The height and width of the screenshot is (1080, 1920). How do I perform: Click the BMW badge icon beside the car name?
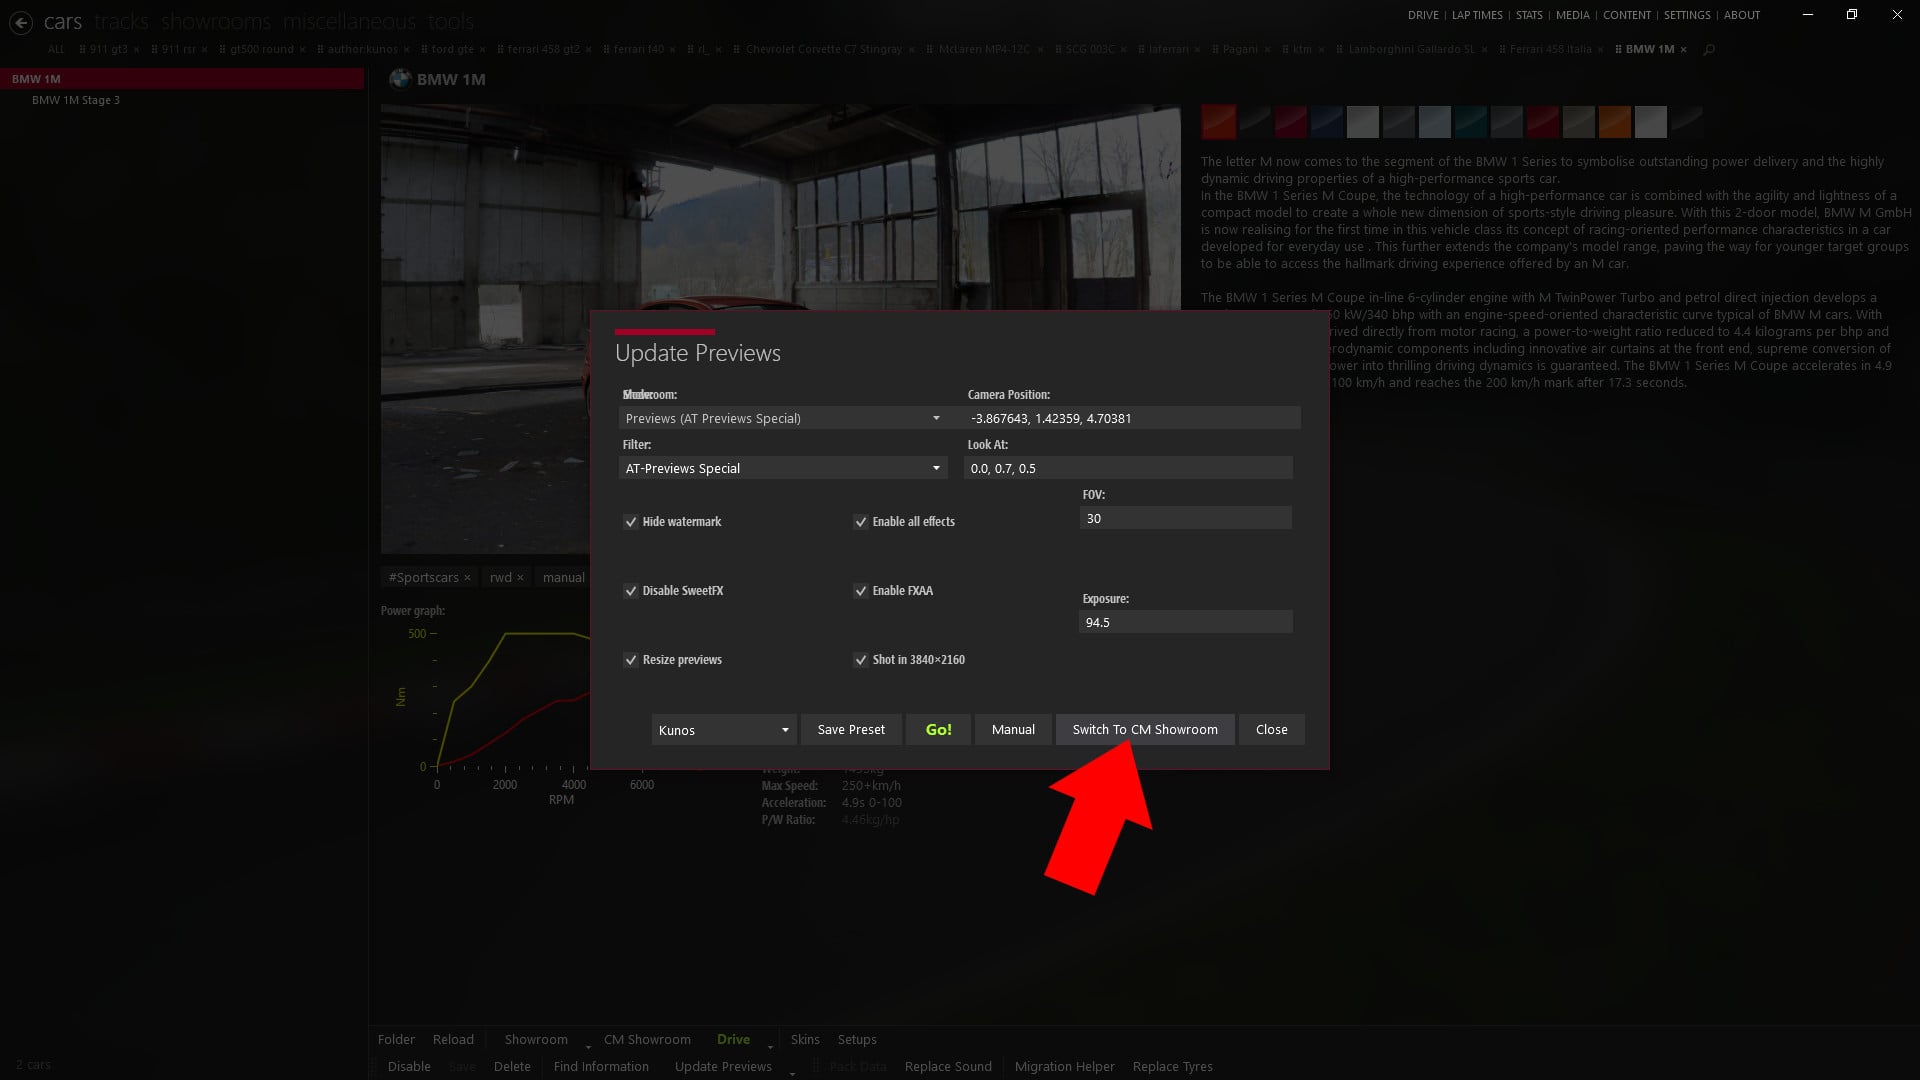coord(401,77)
